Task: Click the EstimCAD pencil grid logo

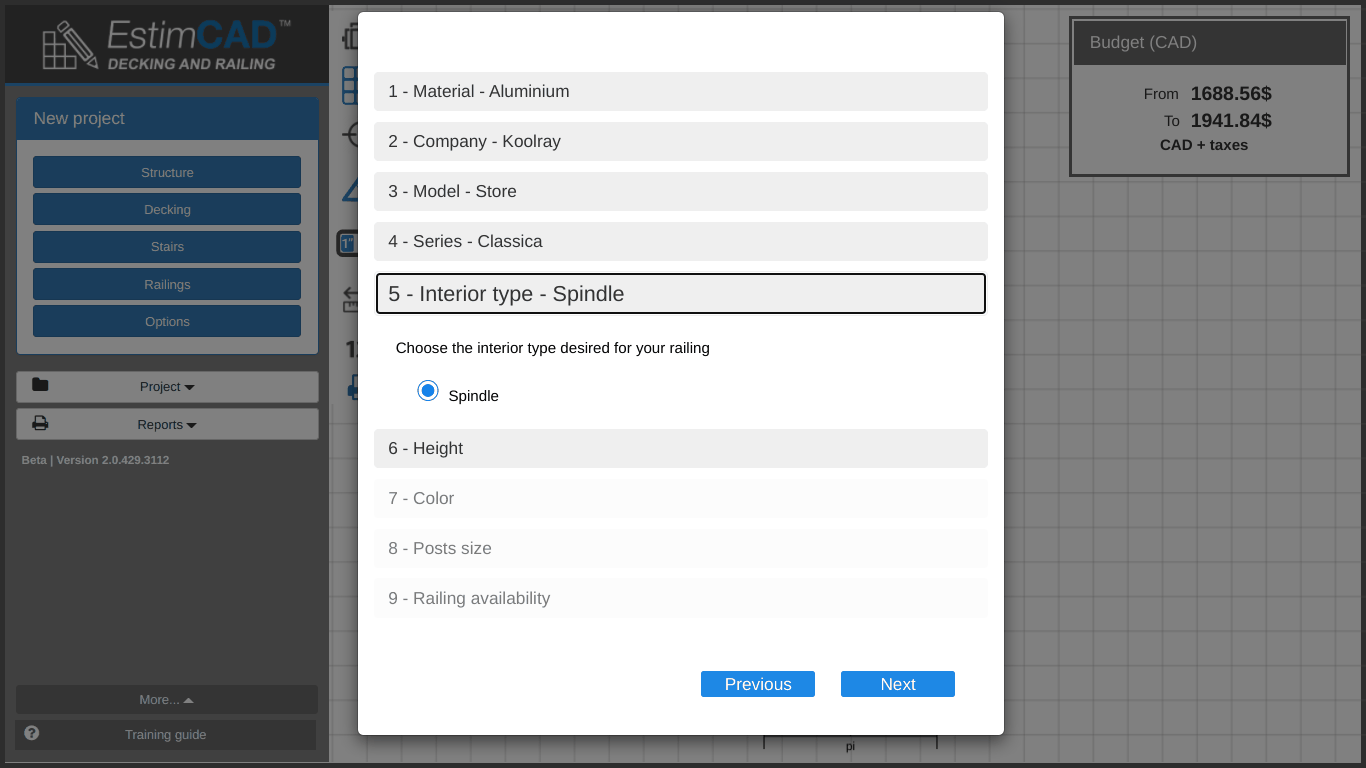Action: [x=70, y=46]
